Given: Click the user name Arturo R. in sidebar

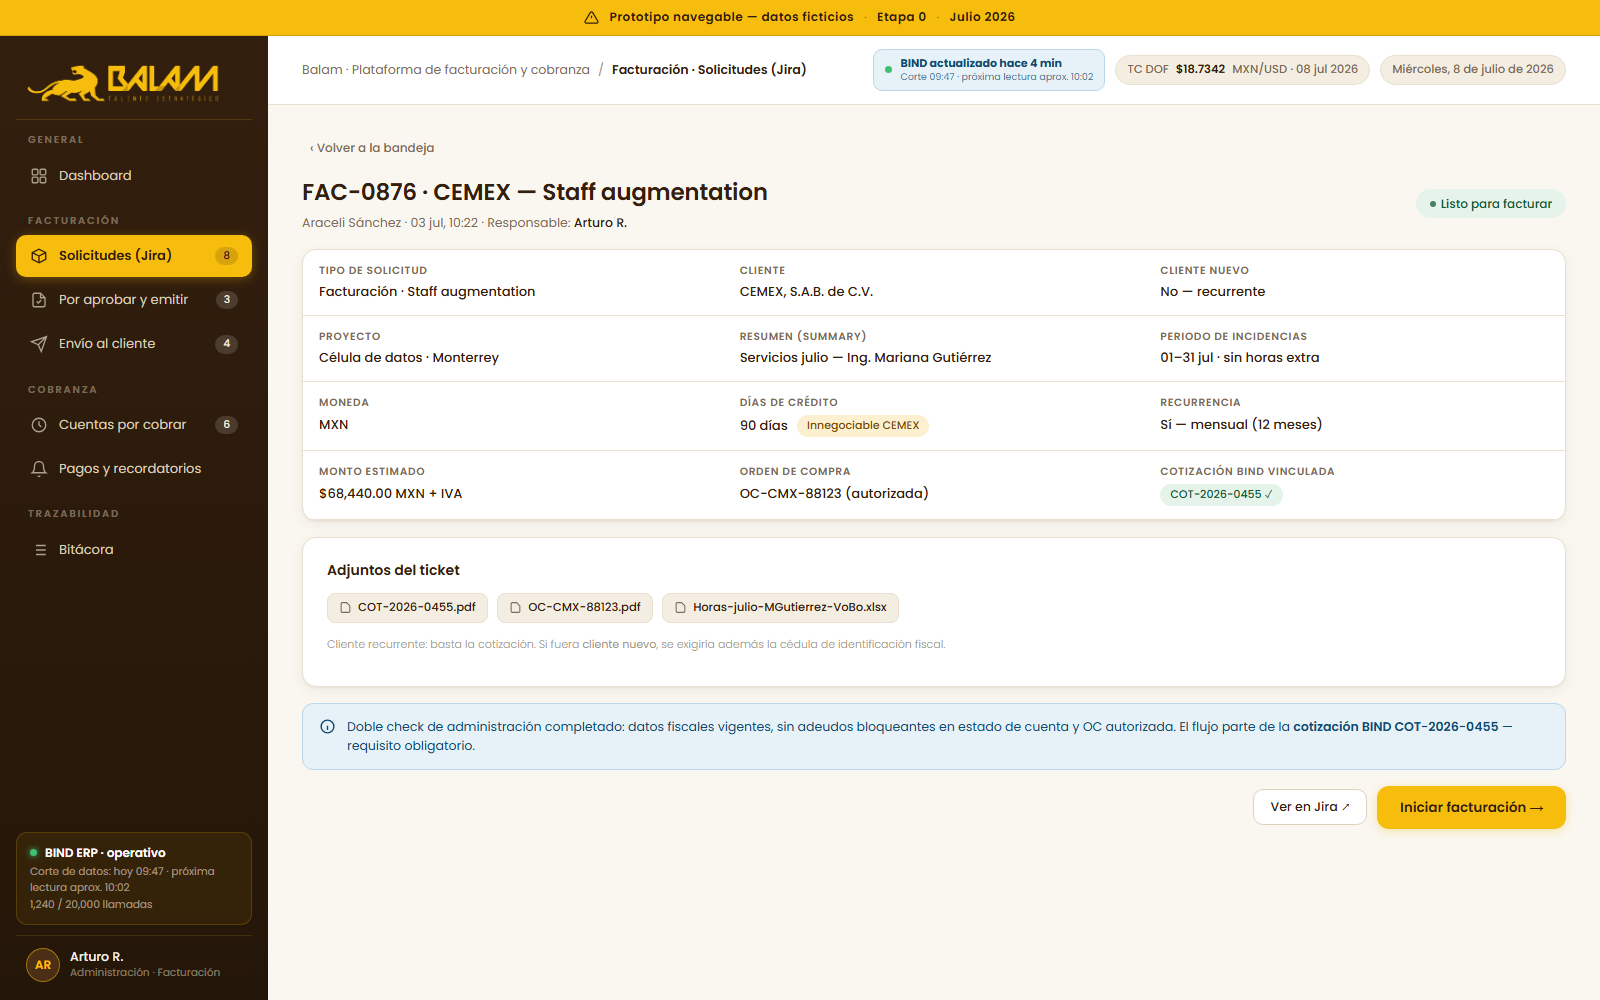Looking at the screenshot, I should [x=97, y=957].
